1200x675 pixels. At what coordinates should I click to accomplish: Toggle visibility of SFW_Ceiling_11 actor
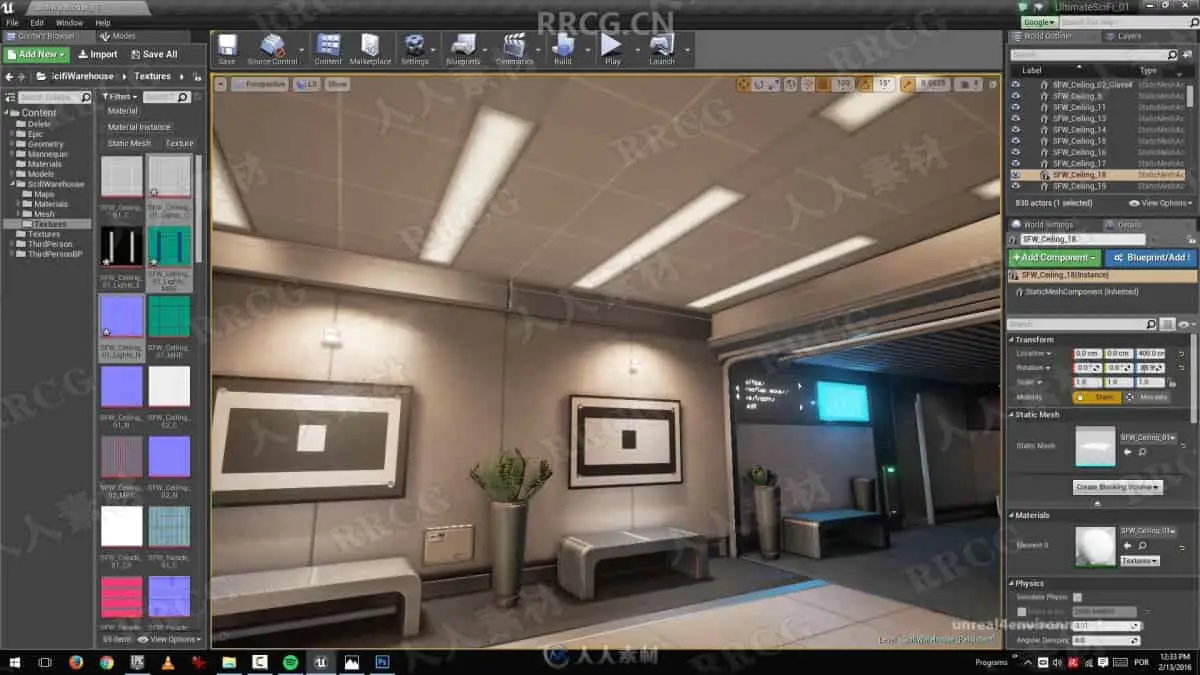point(1016,107)
